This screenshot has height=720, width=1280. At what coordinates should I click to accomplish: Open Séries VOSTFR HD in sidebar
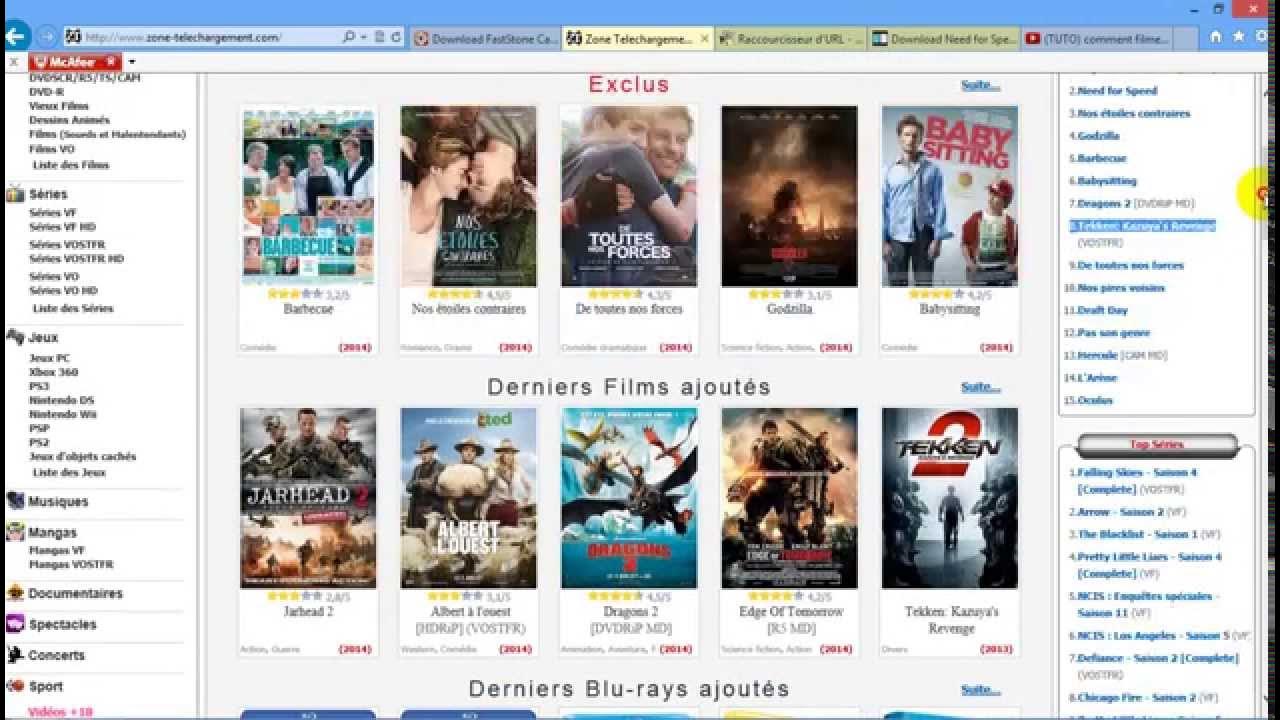(x=76, y=259)
